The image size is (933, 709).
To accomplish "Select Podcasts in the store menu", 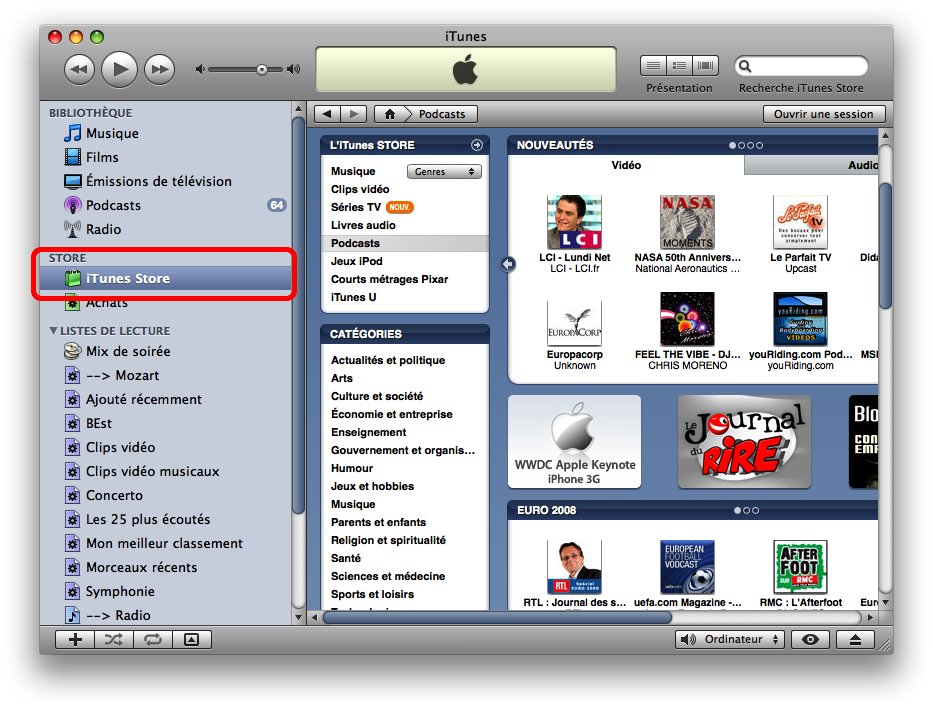I will click(405, 243).
